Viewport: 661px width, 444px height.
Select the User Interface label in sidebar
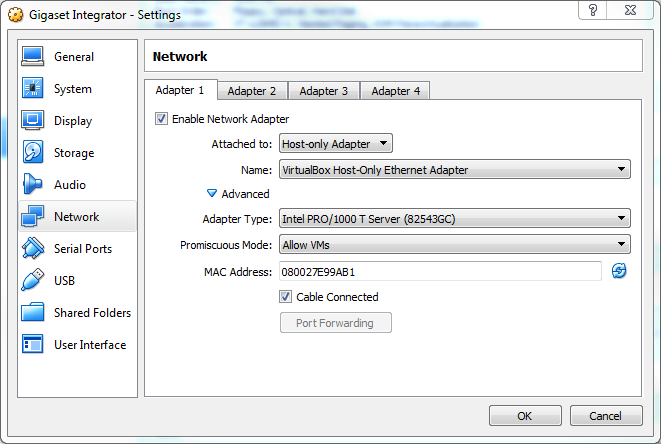[90, 344]
